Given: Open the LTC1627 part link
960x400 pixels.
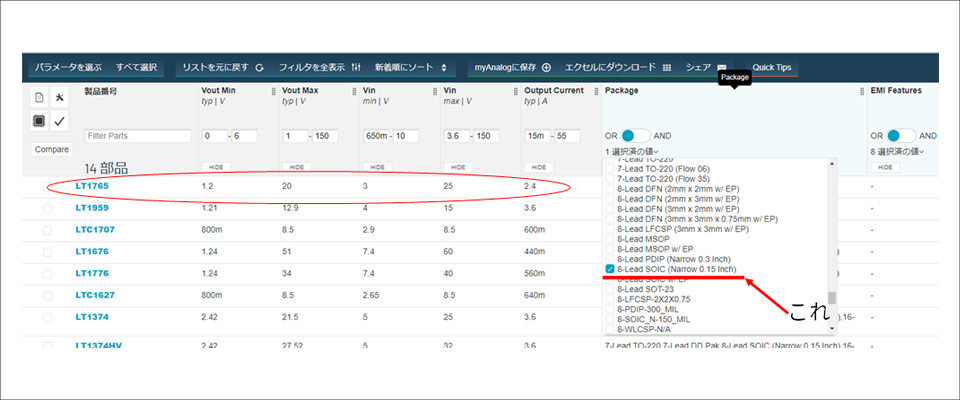Looking at the screenshot, I should [96, 295].
